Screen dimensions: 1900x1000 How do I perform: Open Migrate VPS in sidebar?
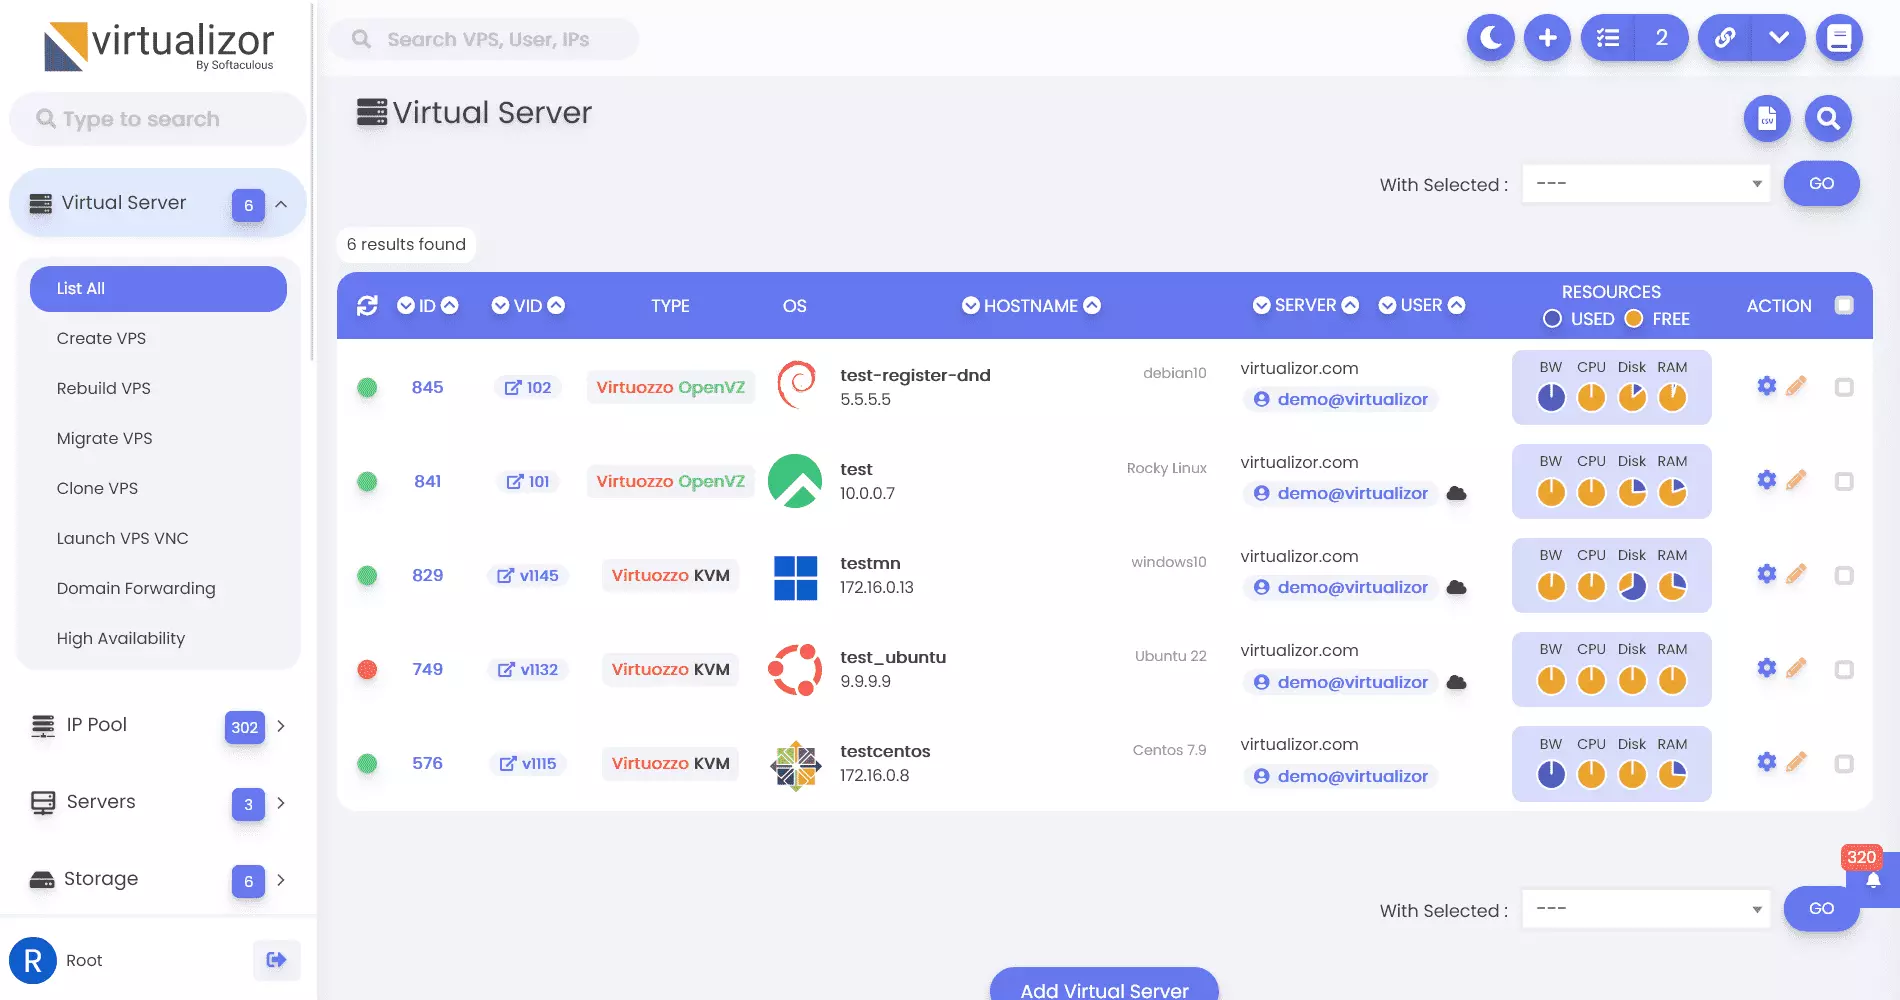(104, 438)
